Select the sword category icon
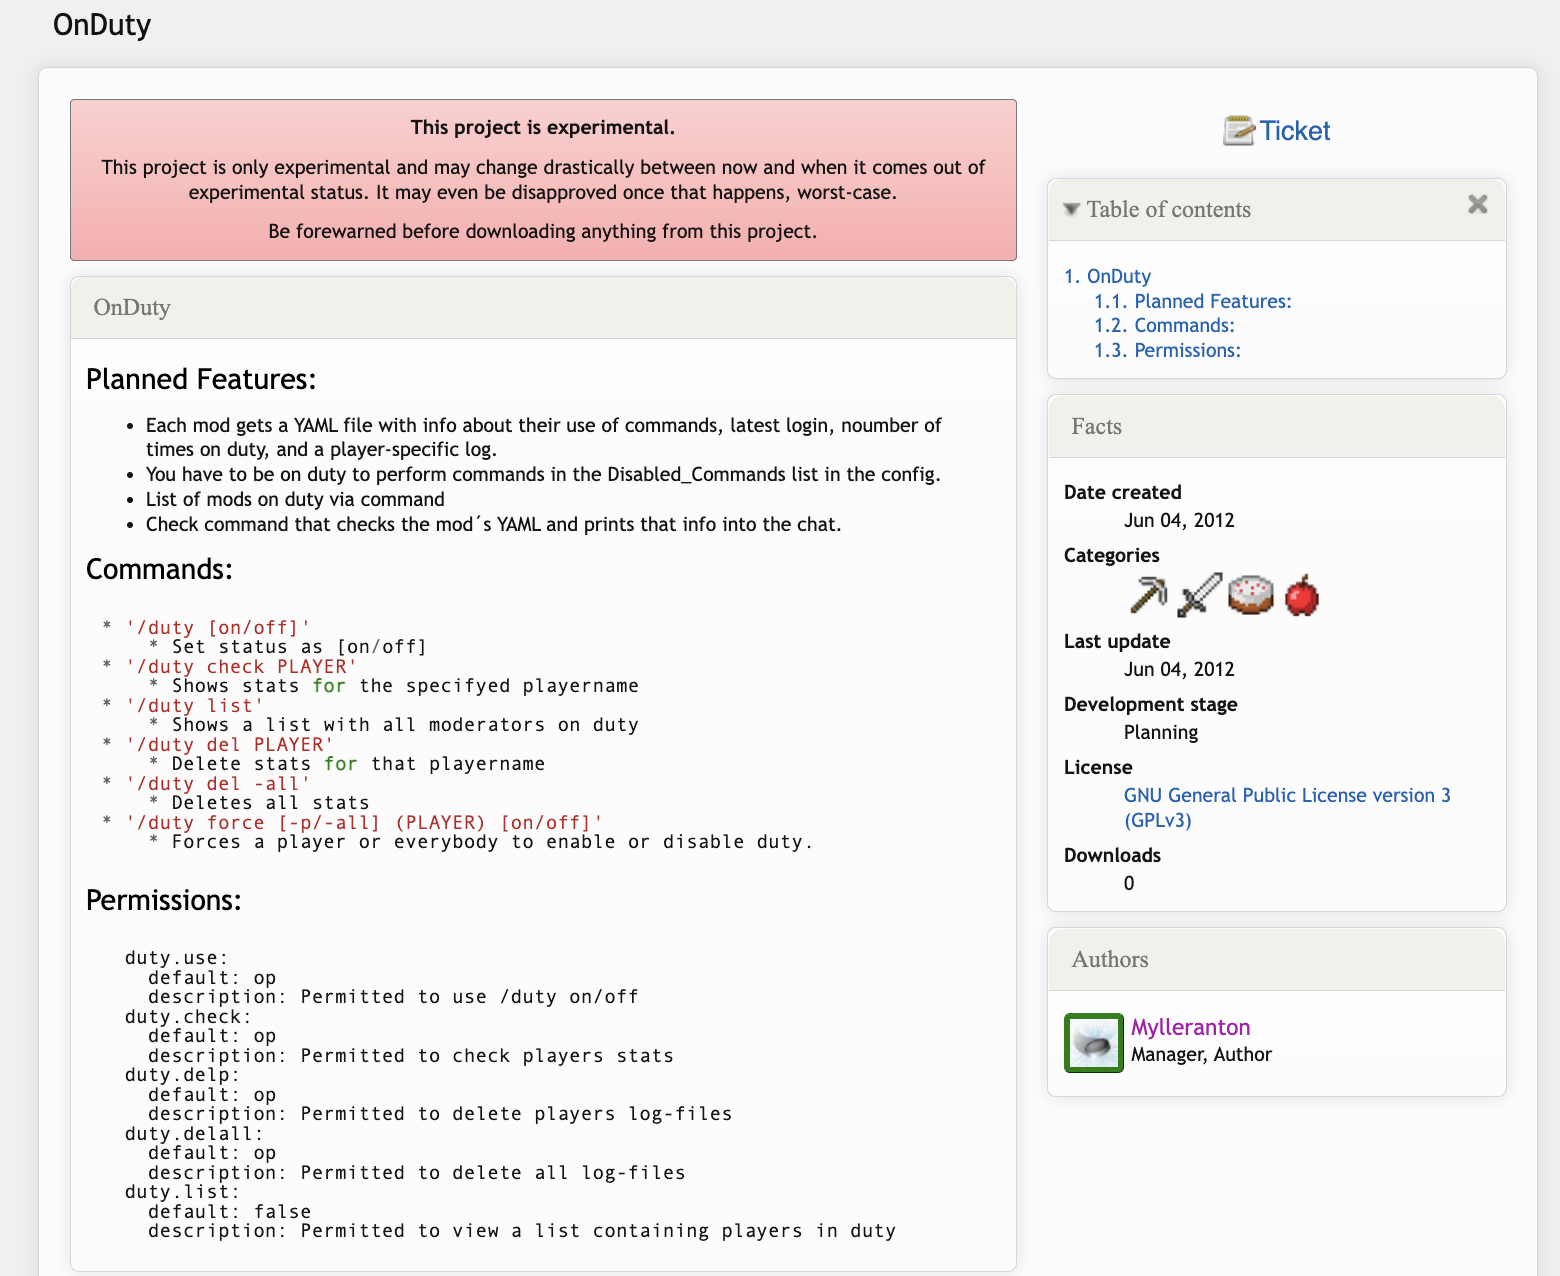 coord(1199,594)
